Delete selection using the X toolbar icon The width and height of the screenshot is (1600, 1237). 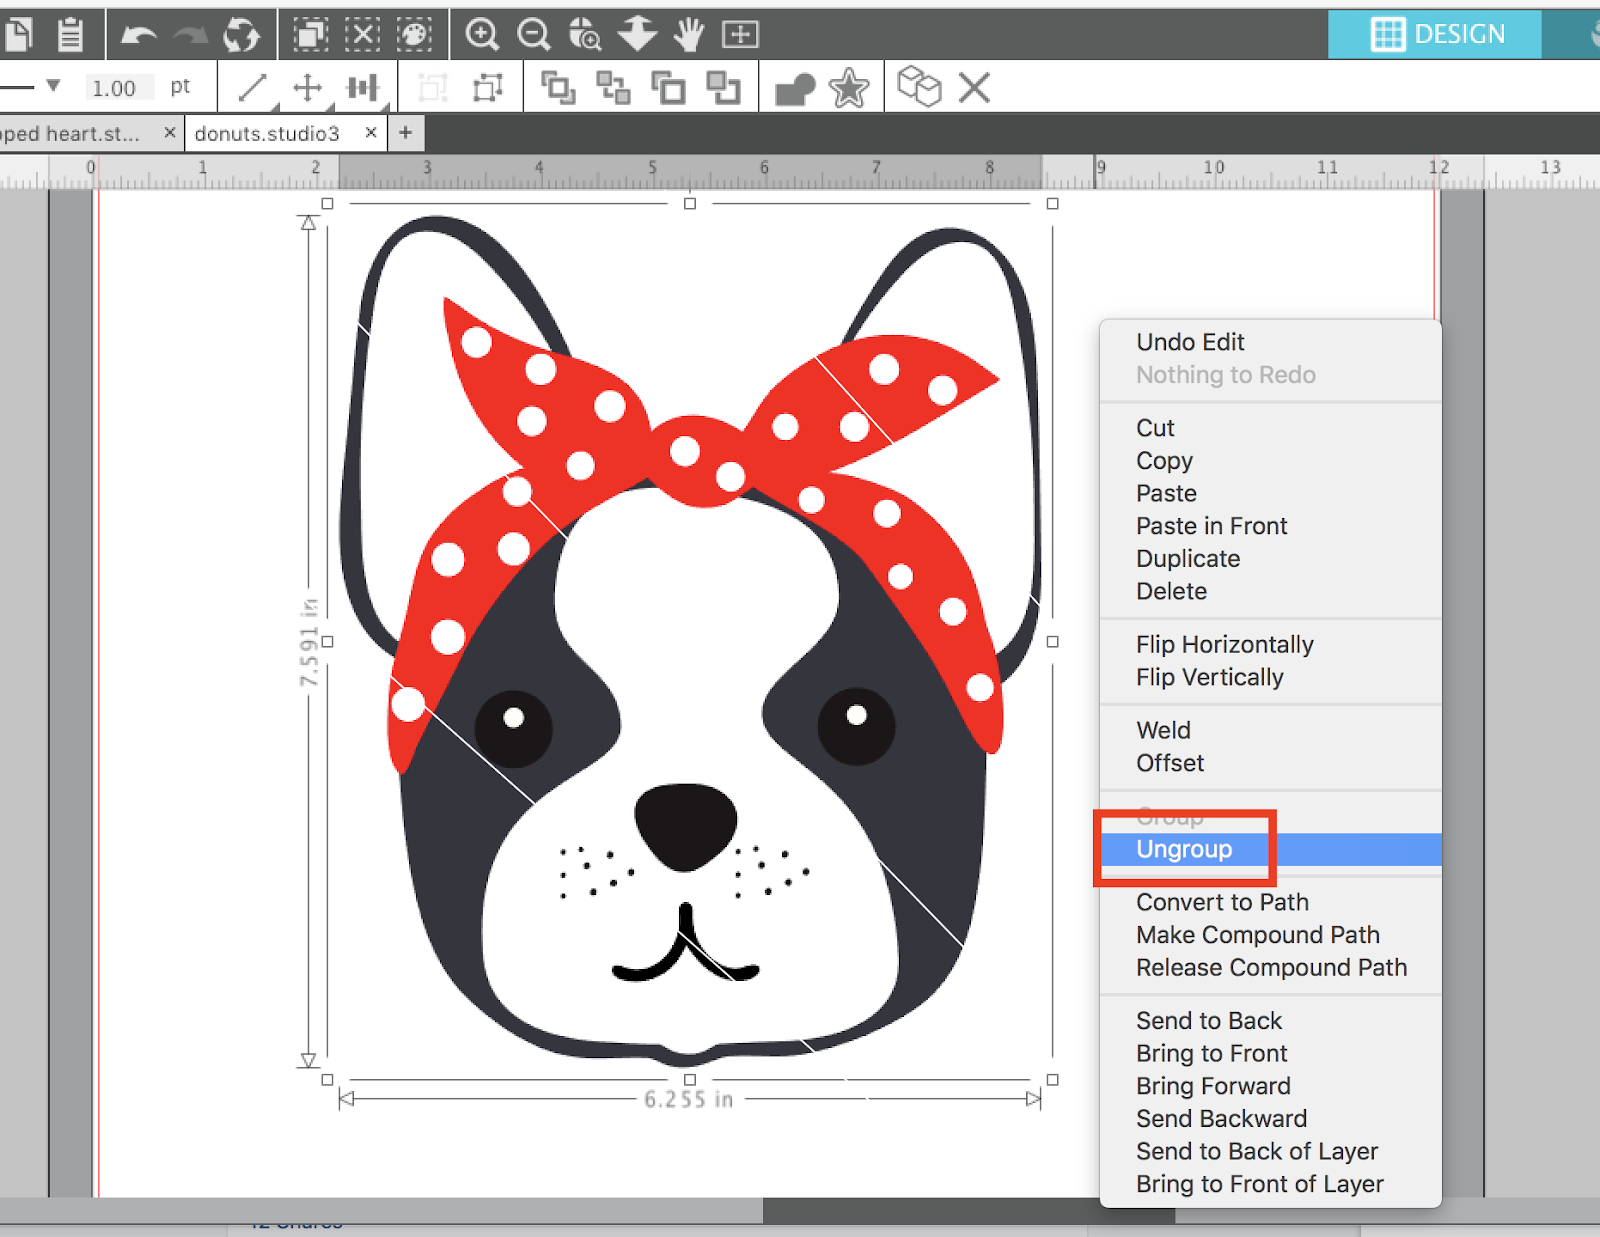coord(972,88)
